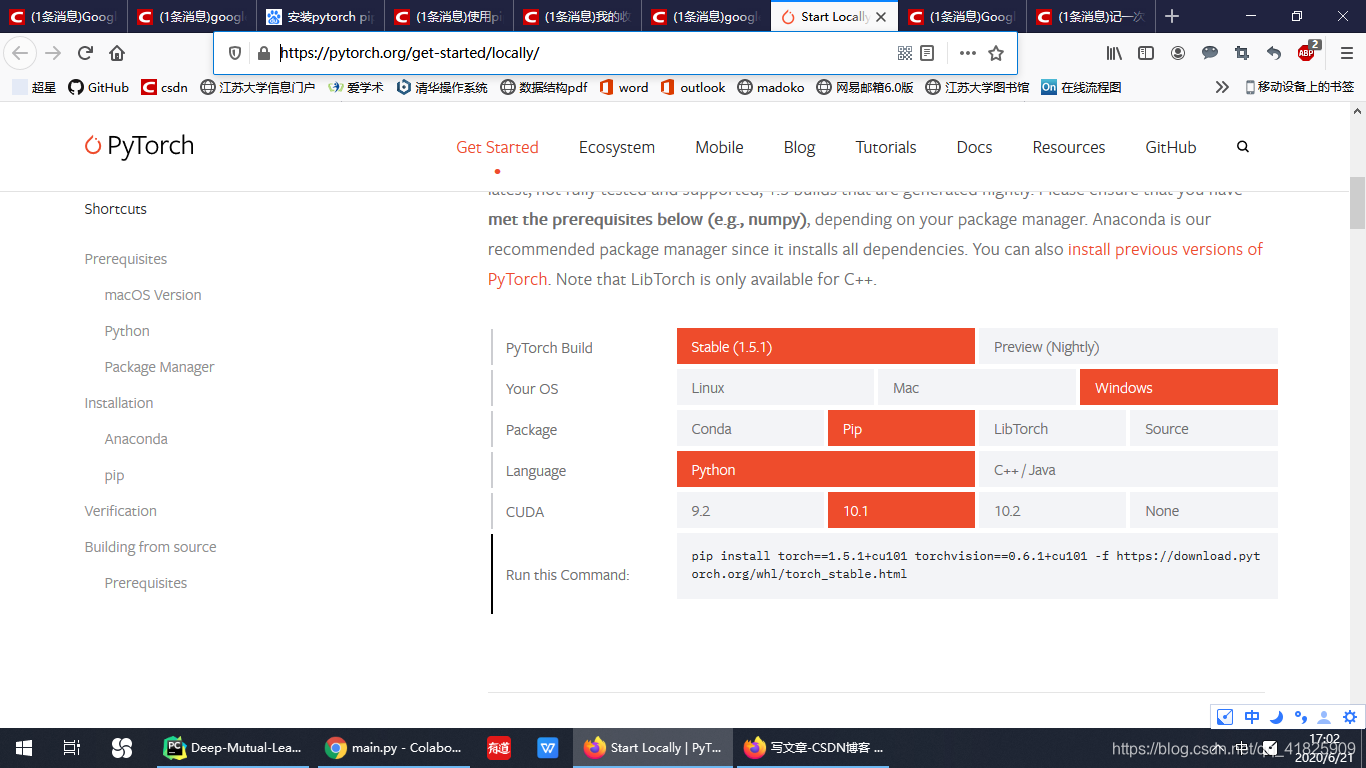Reload the page with the refresh icon
The image size is (1366, 768).
(x=85, y=53)
